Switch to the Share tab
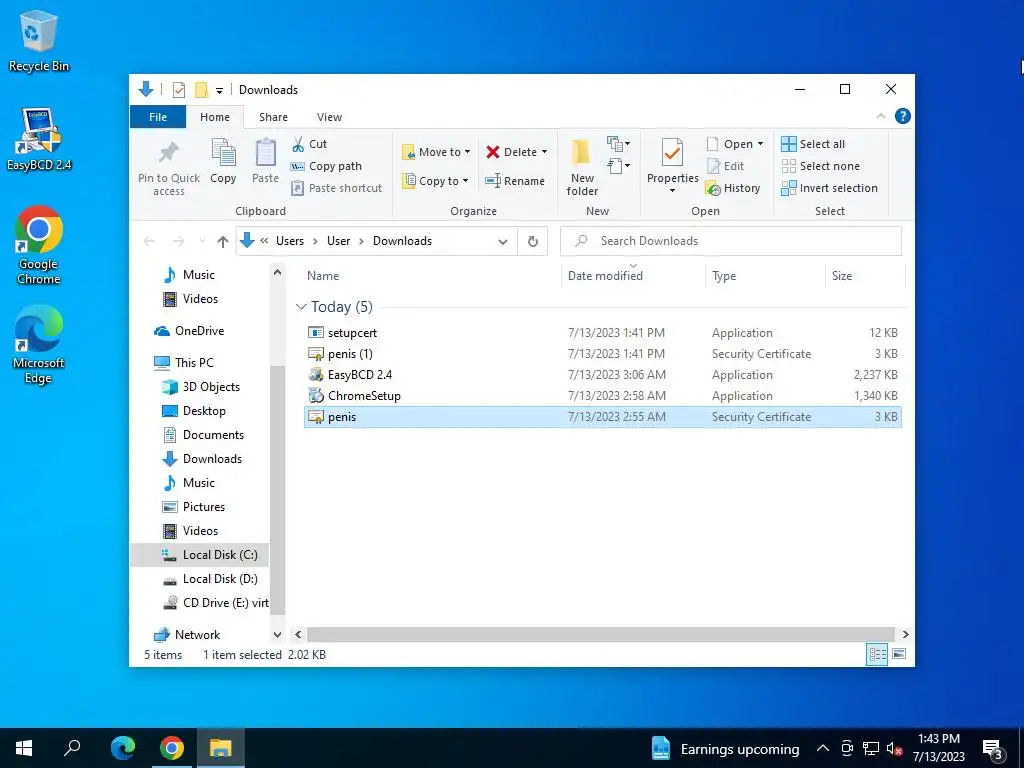The width and height of the screenshot is (1024, 768). click(x=273, y=117)
